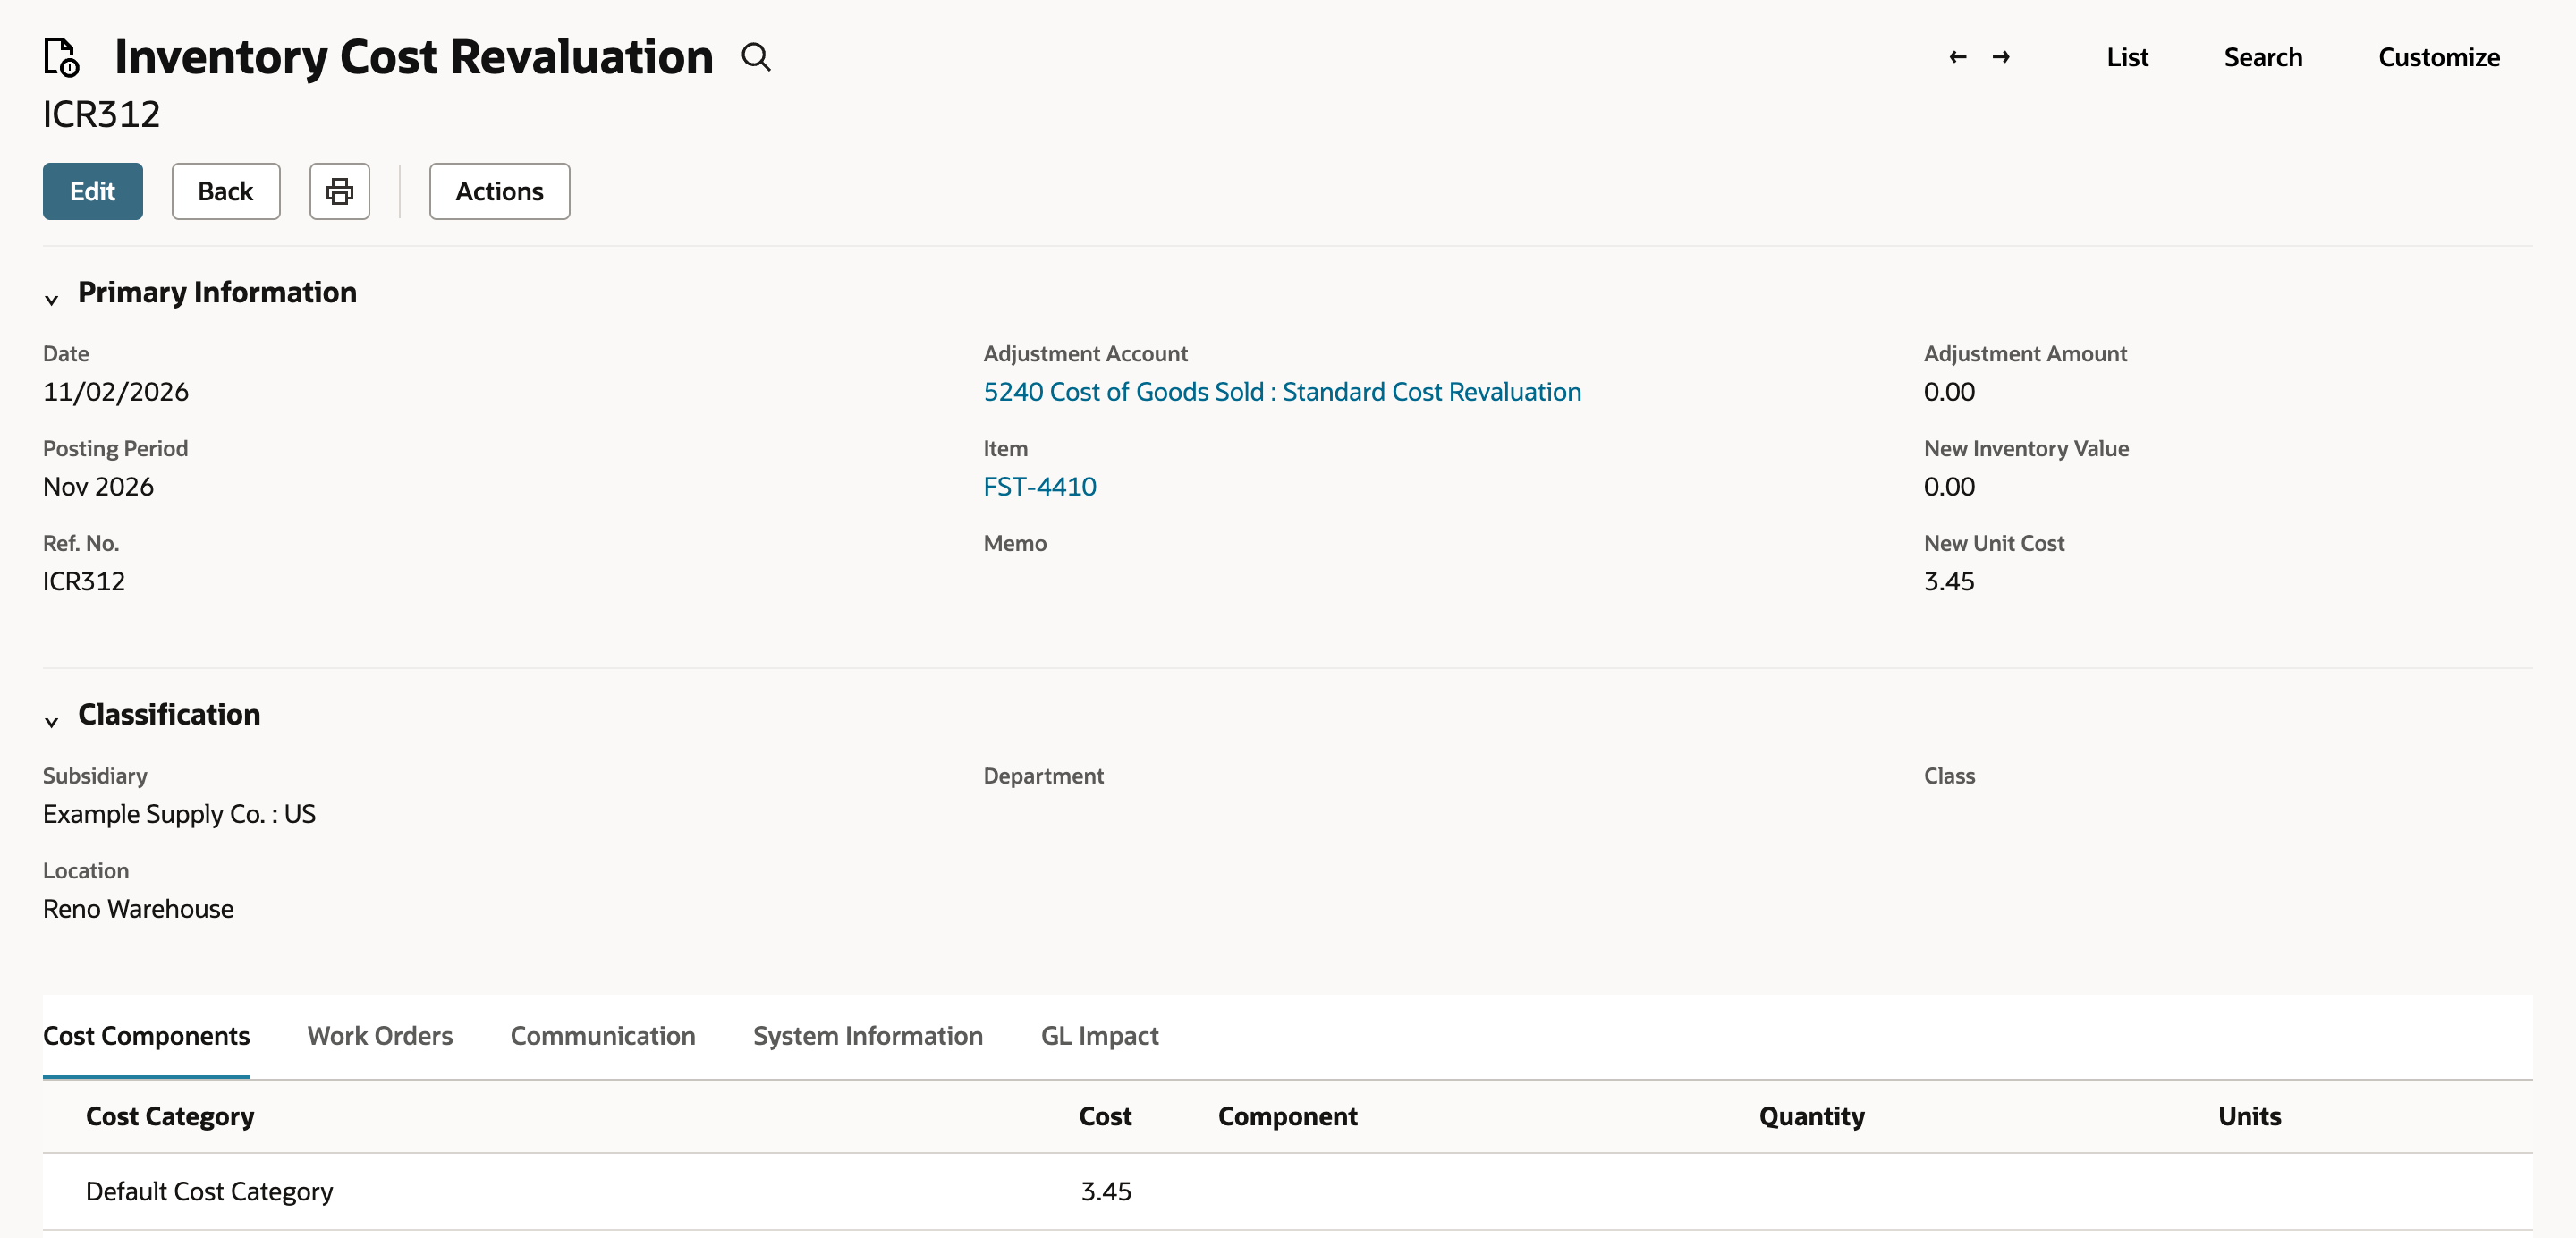Viewport: 2576px width, 1238px height.
Task: Click the date value 11/02/2026
Action: click(x=116, y=391)
